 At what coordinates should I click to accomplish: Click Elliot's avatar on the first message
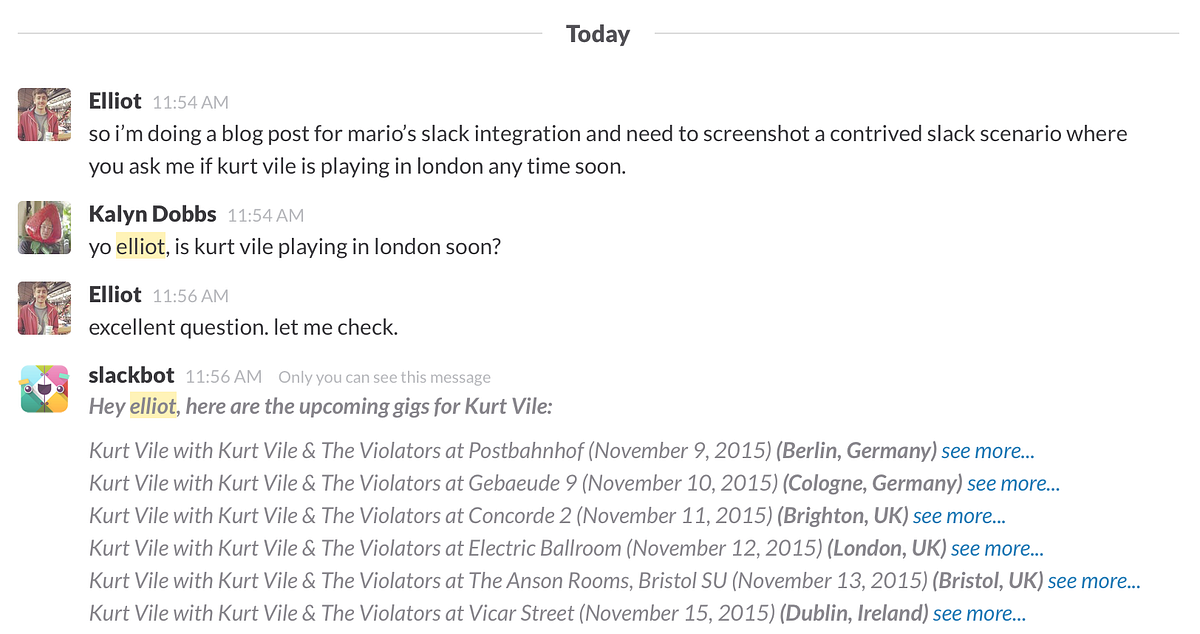point(44,114)
